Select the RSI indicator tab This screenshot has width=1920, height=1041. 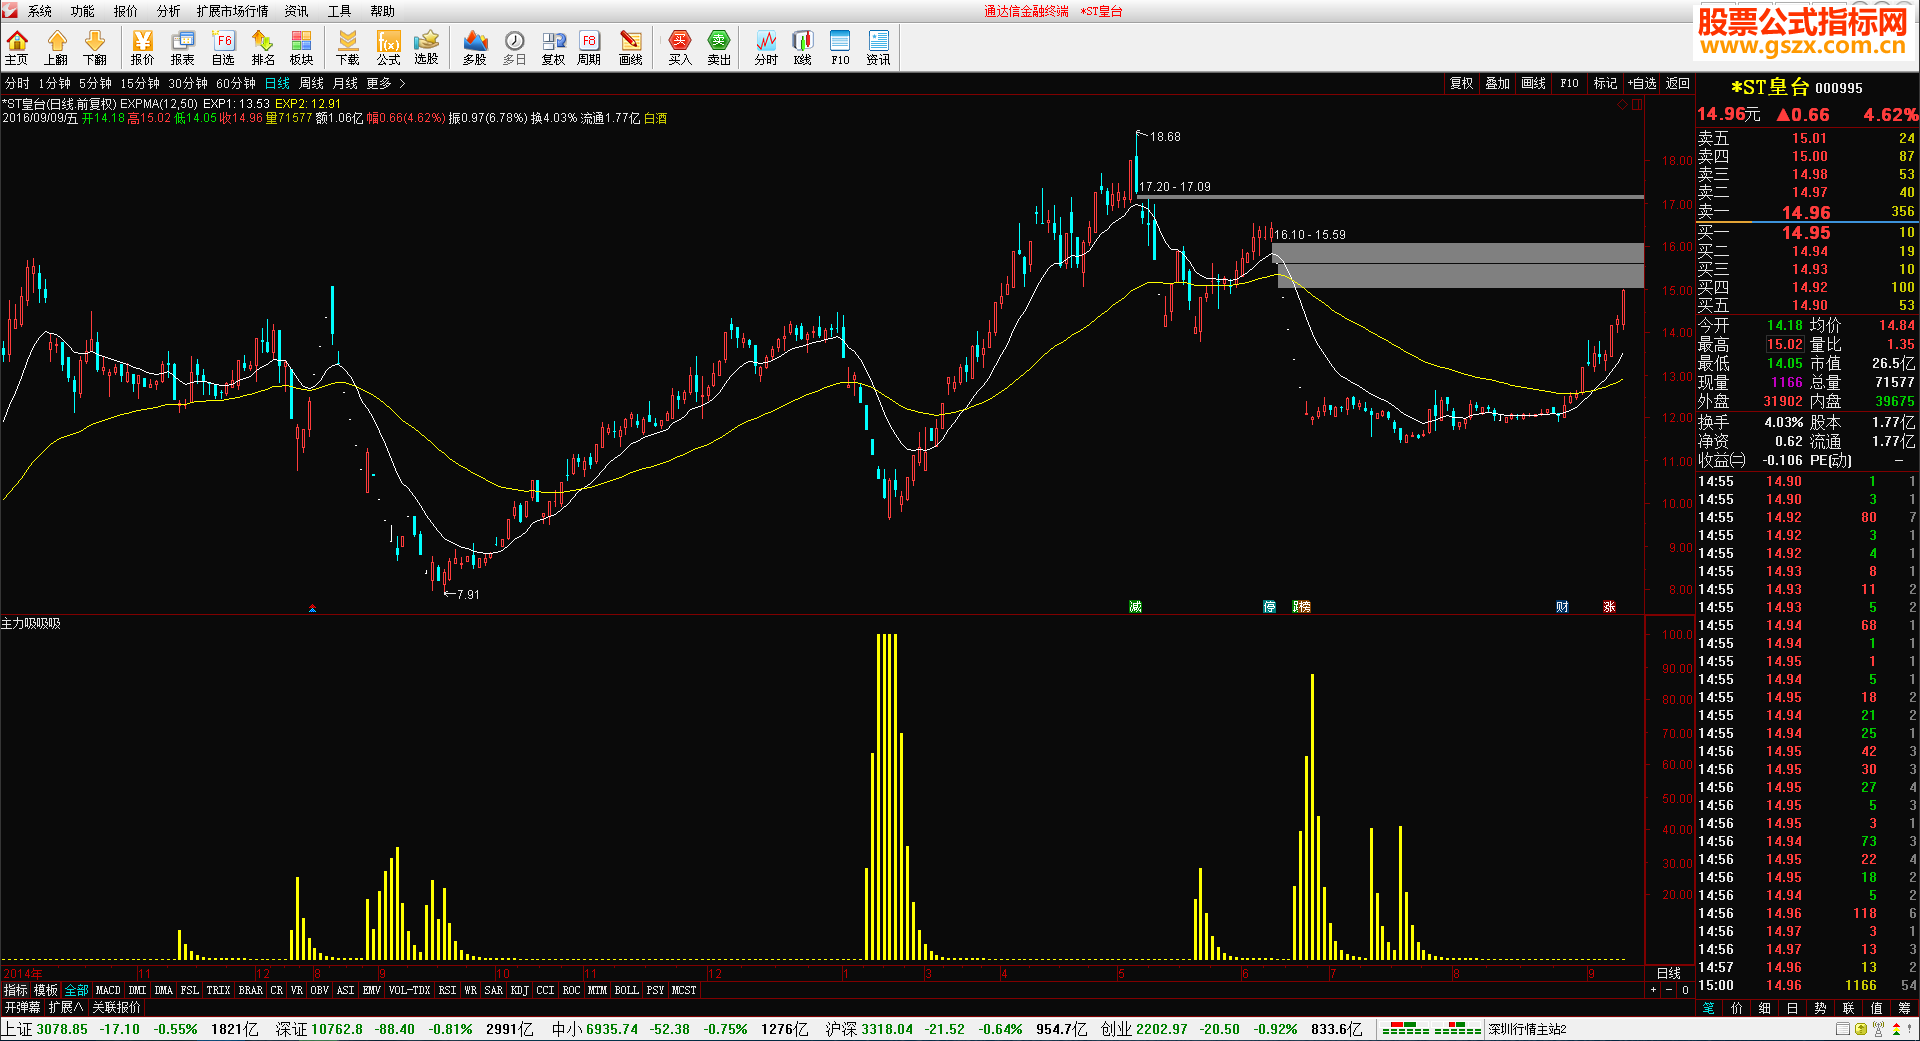point(447,990)
